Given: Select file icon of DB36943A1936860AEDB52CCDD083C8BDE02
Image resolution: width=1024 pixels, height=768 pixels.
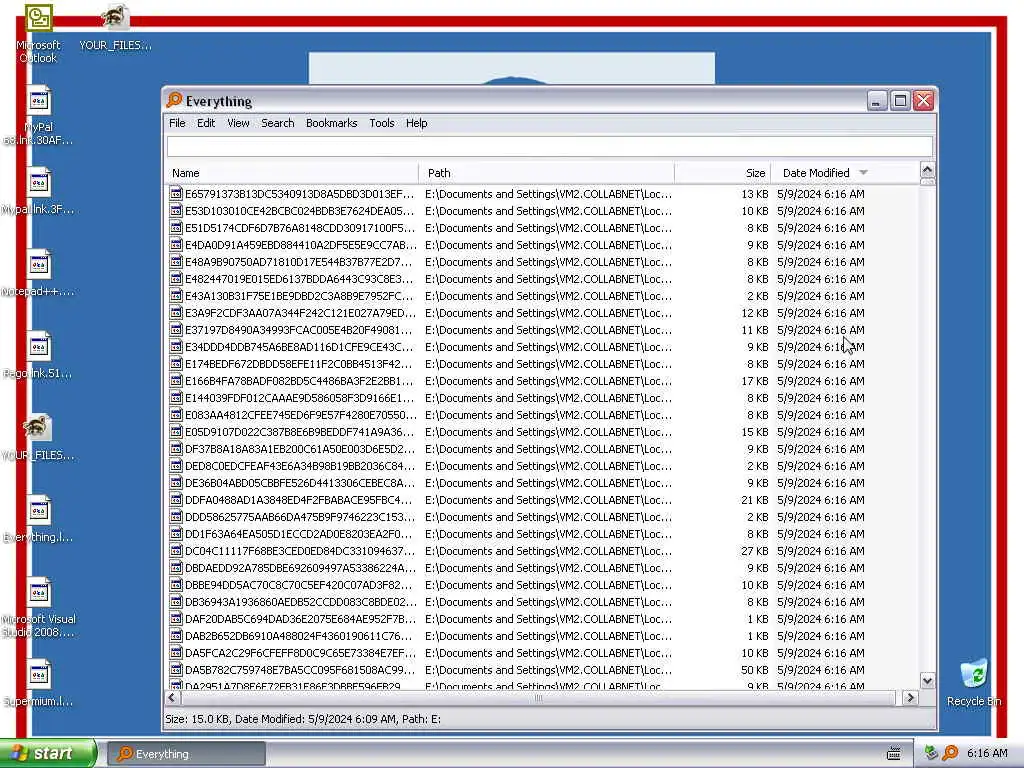Looking at the screenshot, I should click(176, 601).
